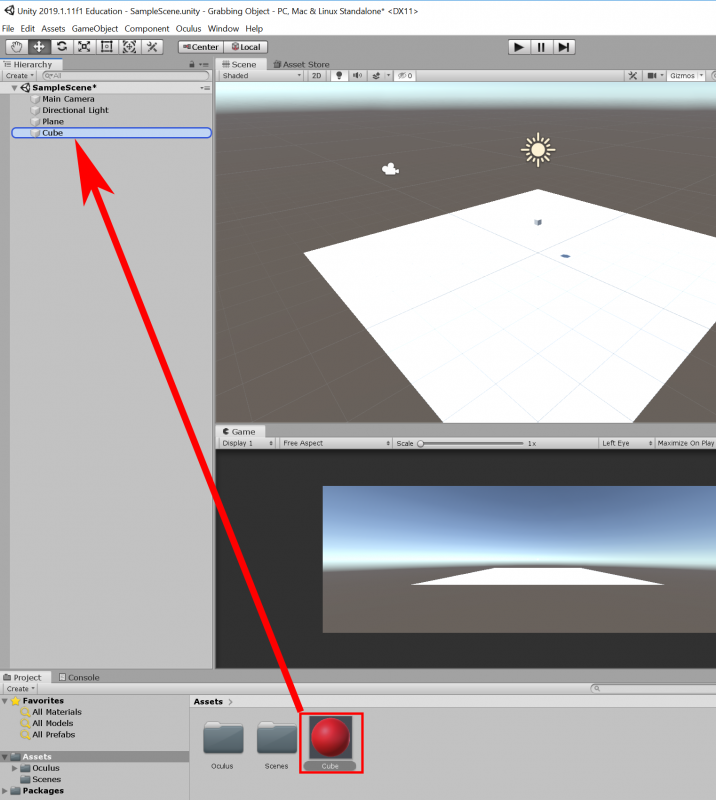Switch to Console tab
The image size is (716, 800).
pos(79,678)
